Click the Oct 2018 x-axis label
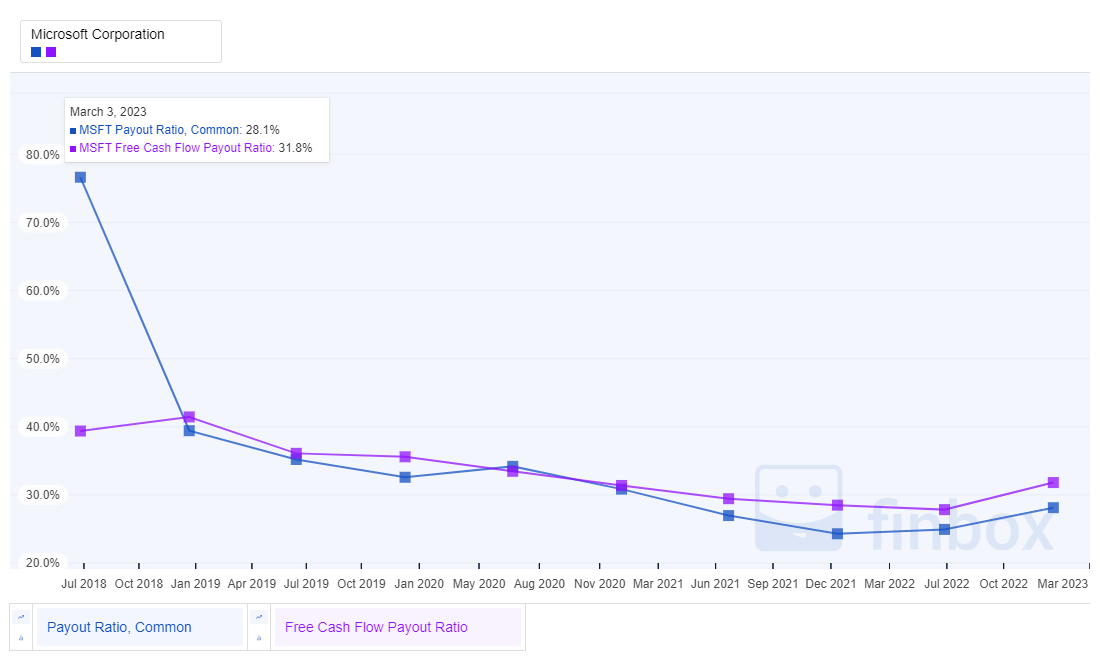Screen dimensions: 1100x661 [x=139, y=584]
